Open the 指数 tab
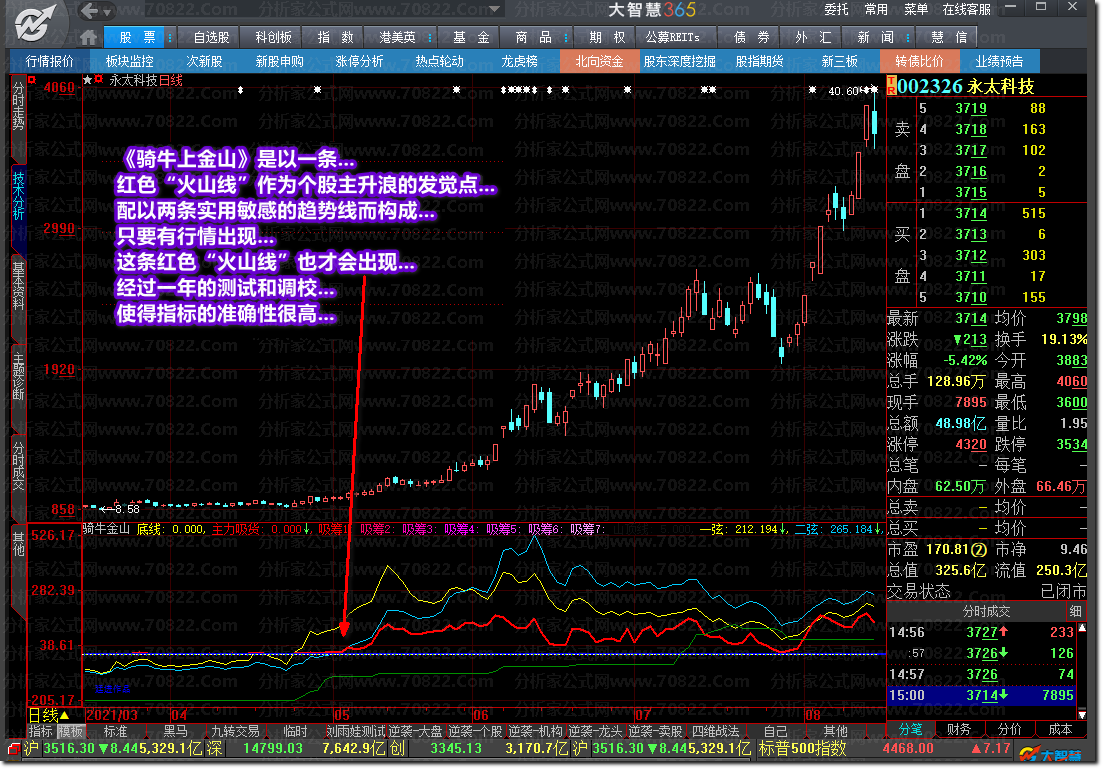 point(335,37)
